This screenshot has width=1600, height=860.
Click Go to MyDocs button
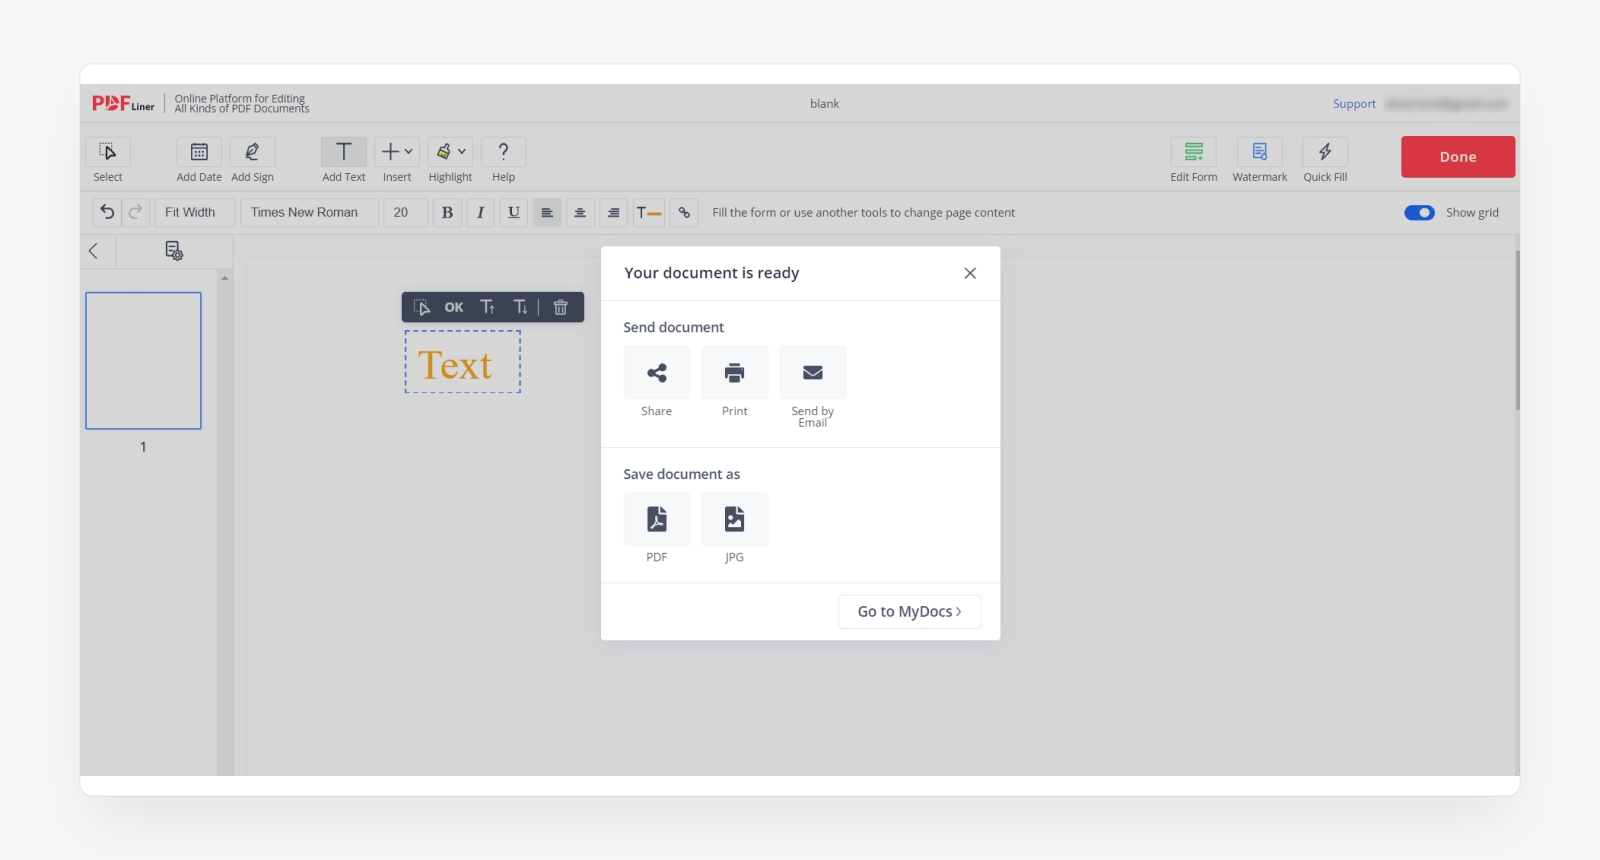910,612
